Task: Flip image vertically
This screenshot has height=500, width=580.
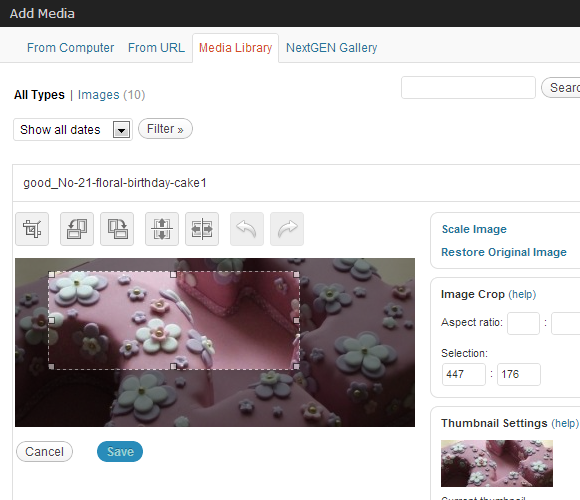Action: coord(162,229)
